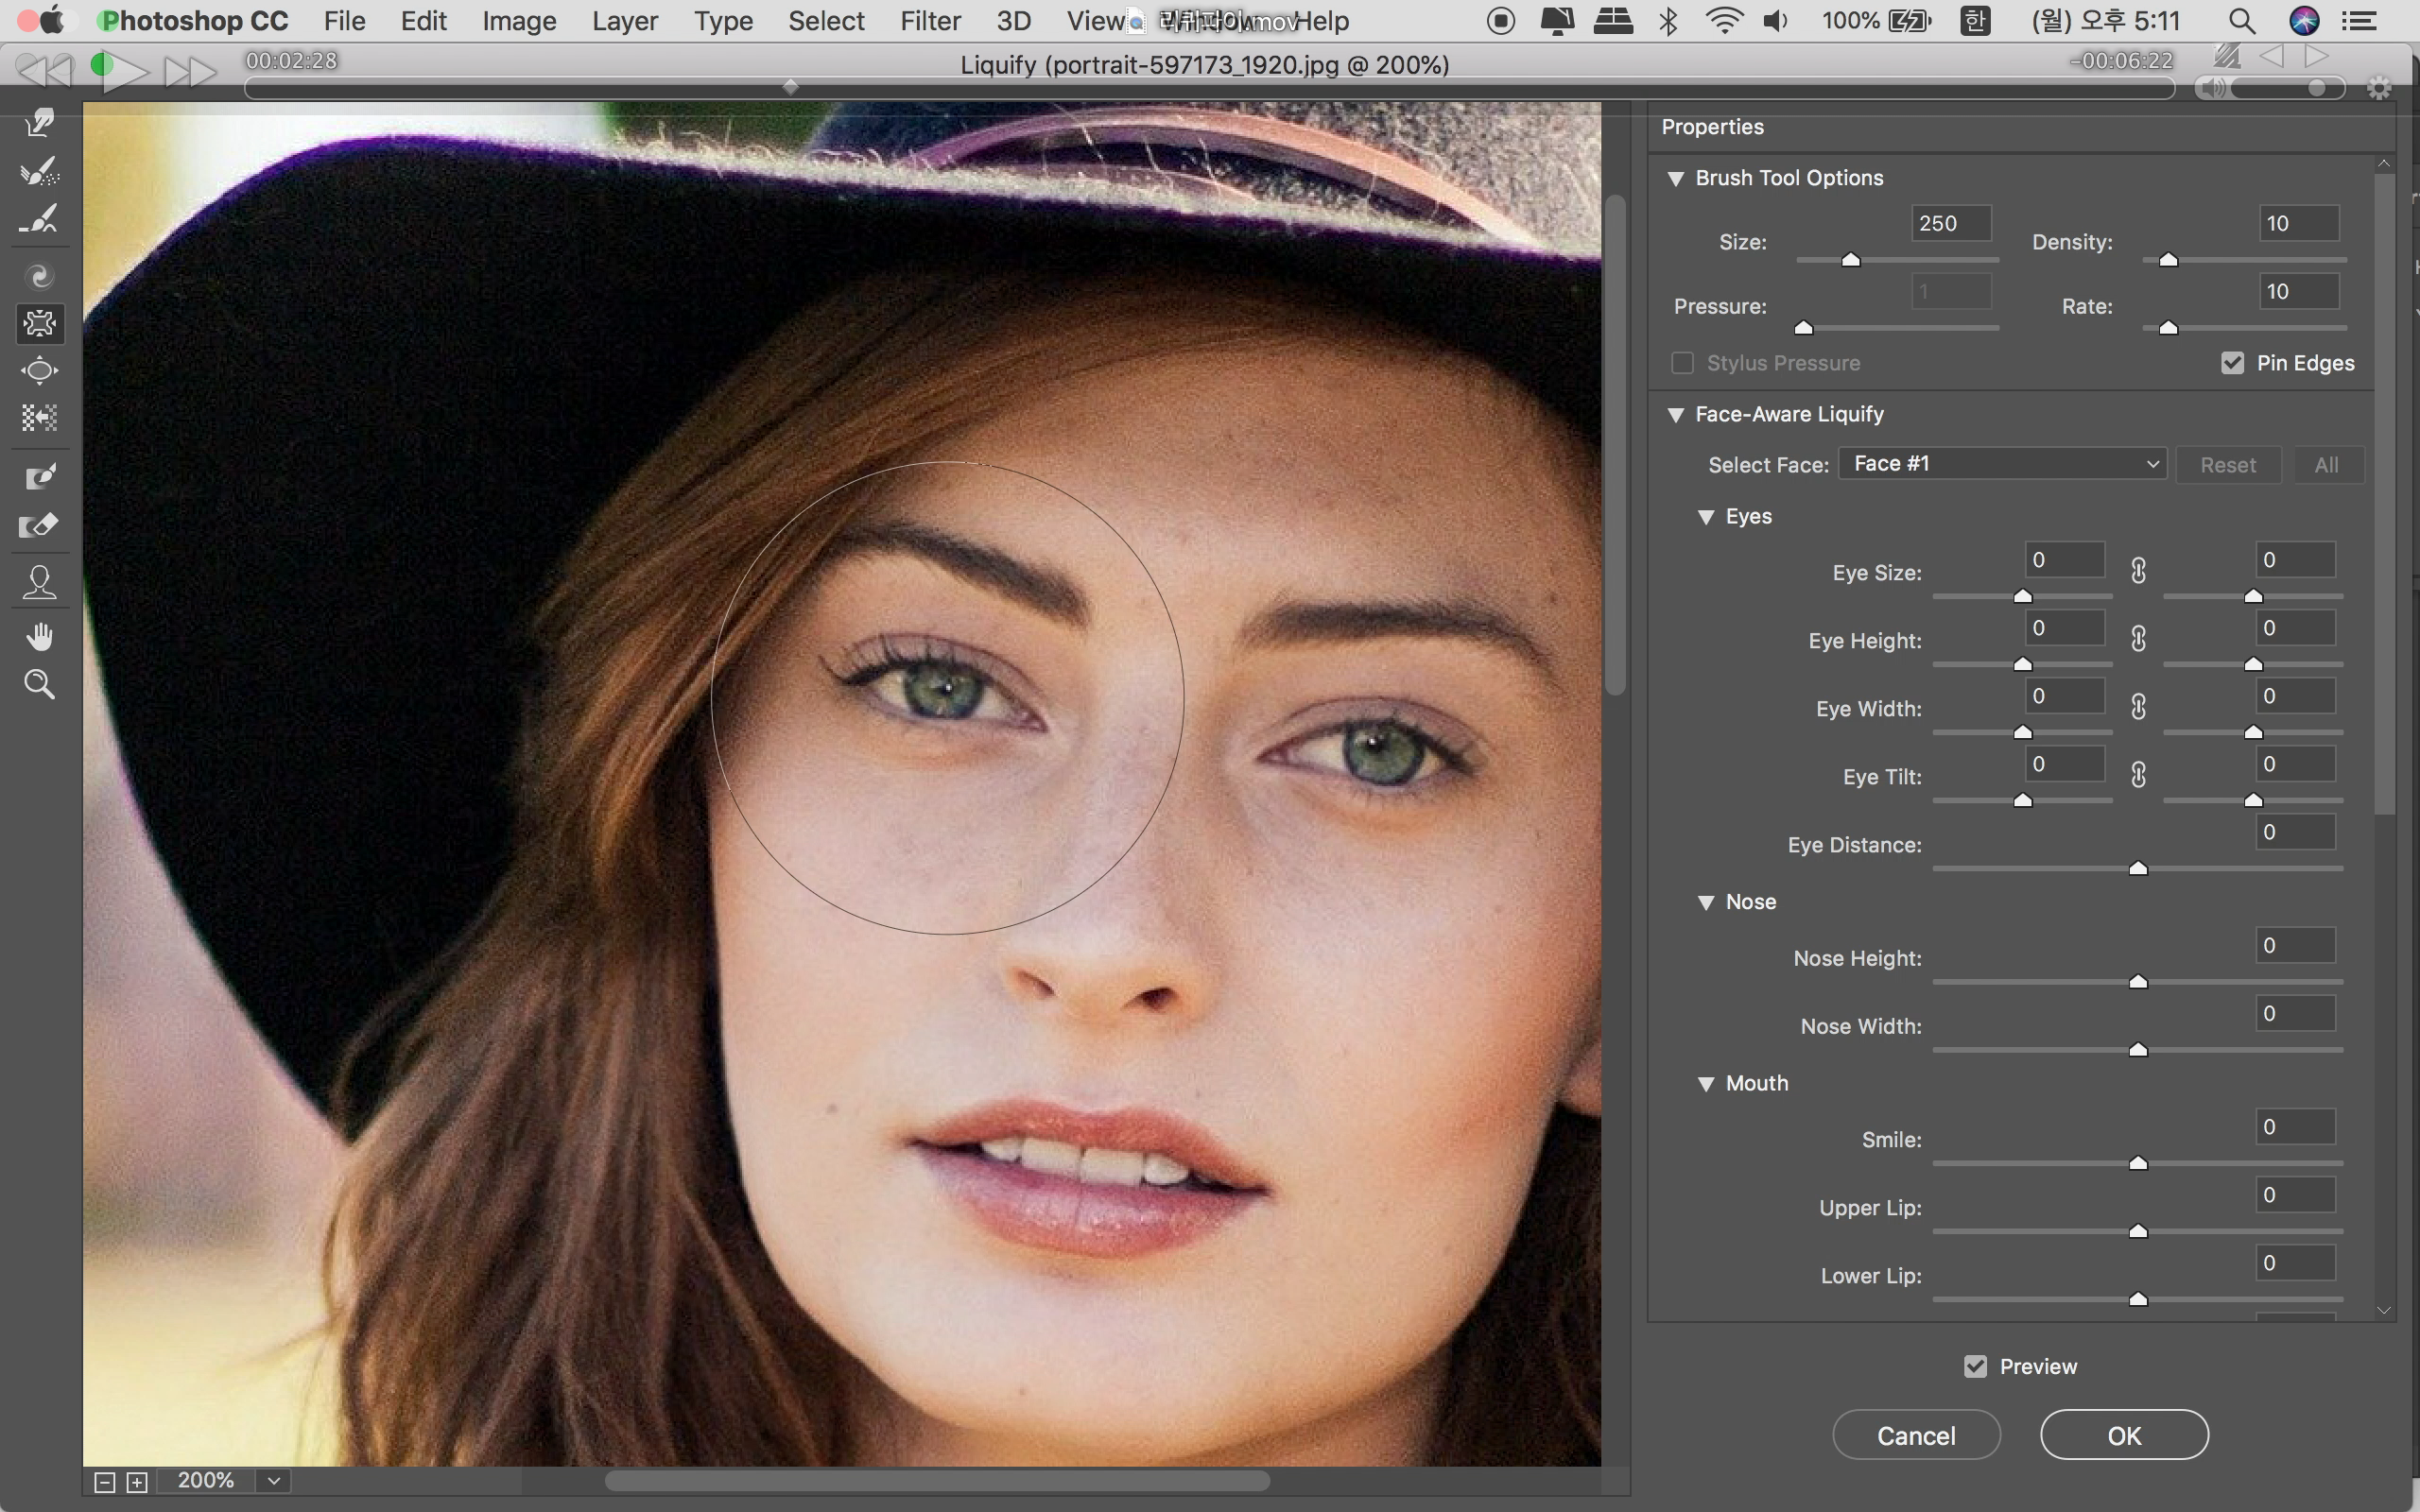Image resolution: width=2420 pixels, height=1512 pixels.
Task: Collapse the Brush Tool Options section
Action: pos(1676,179)
